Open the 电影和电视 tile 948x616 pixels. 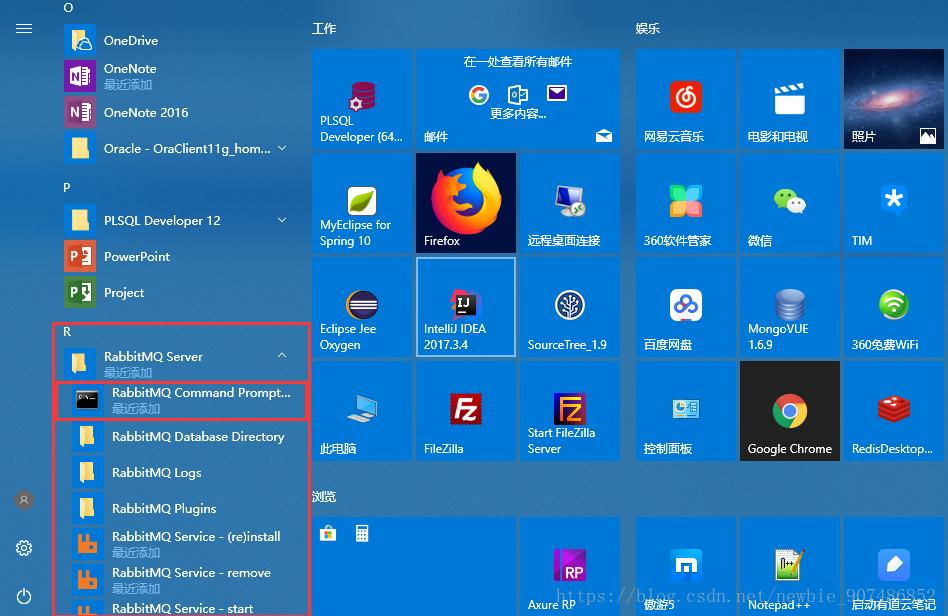pos(790,99)
